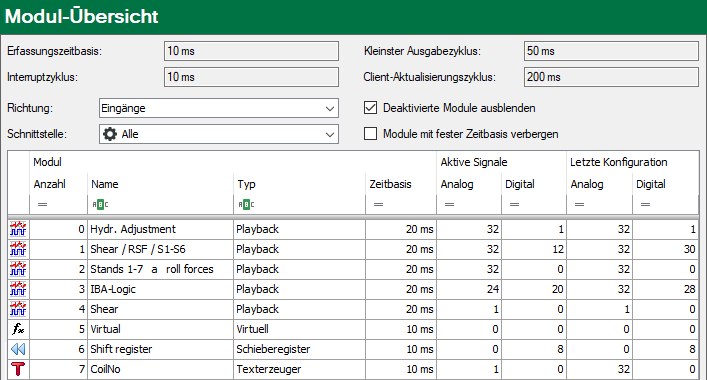707x380 pixels.
Task: Open equals filter operator under Zeitbasis column
Action: click(378, 205)
